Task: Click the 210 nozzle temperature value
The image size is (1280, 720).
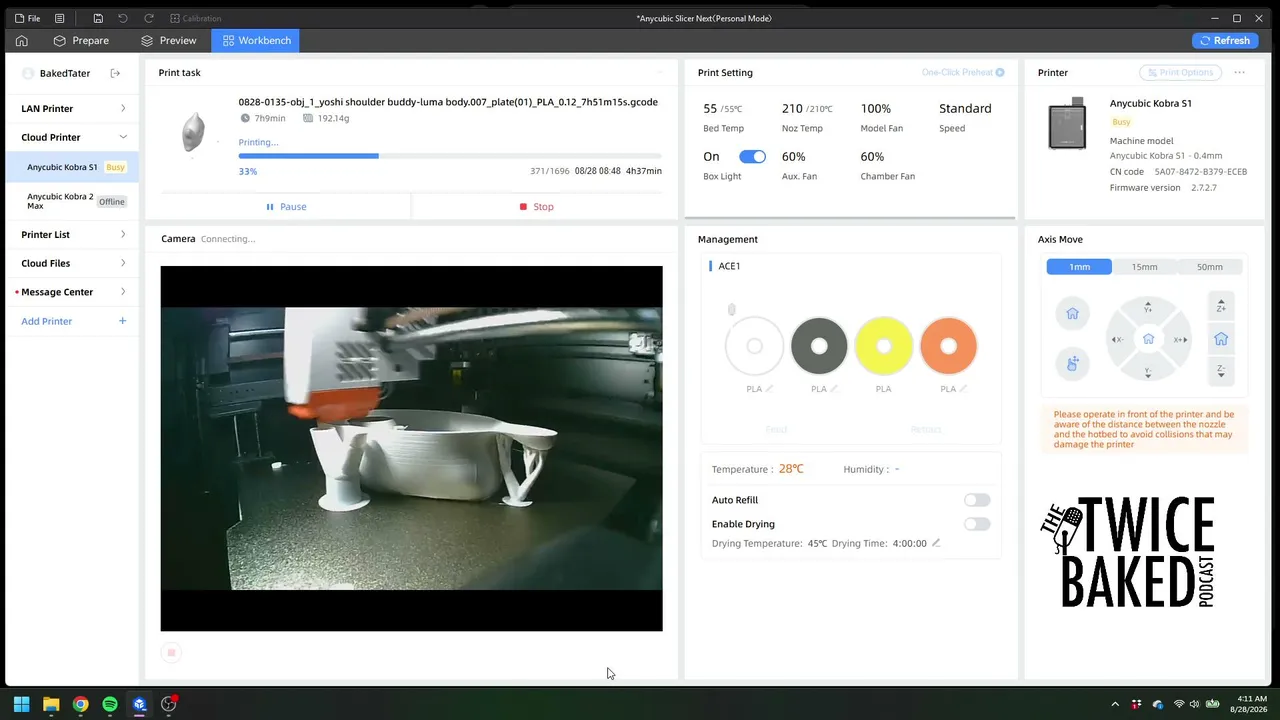Action: [x=792, y=109]
